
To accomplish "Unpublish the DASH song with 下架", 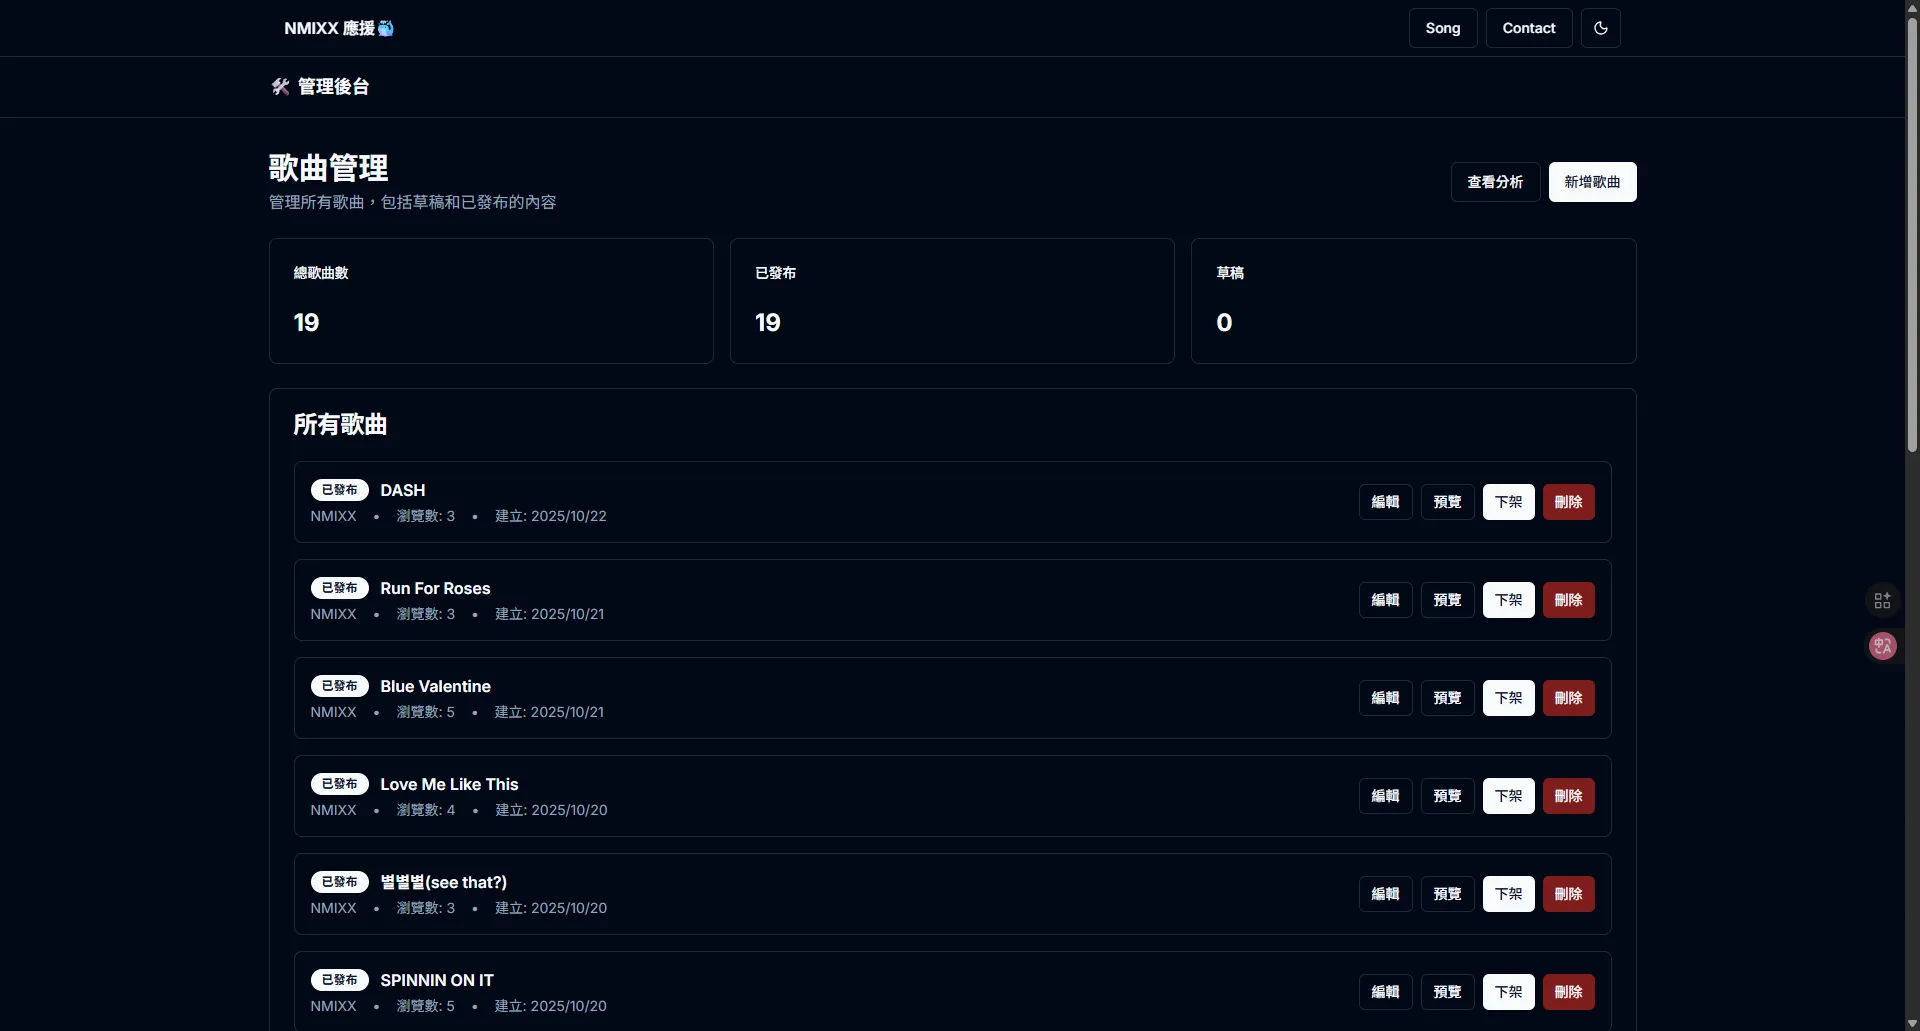I will [1508, 502].
